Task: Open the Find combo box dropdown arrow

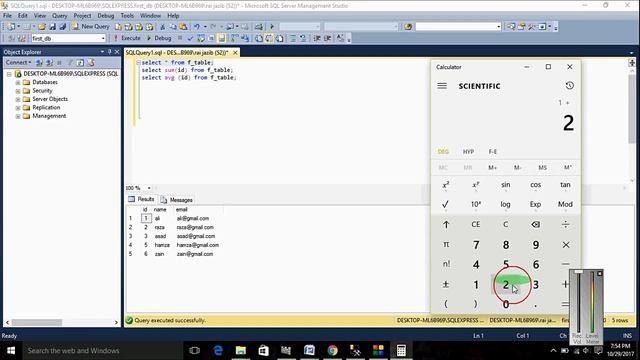Action: point(498,27)
